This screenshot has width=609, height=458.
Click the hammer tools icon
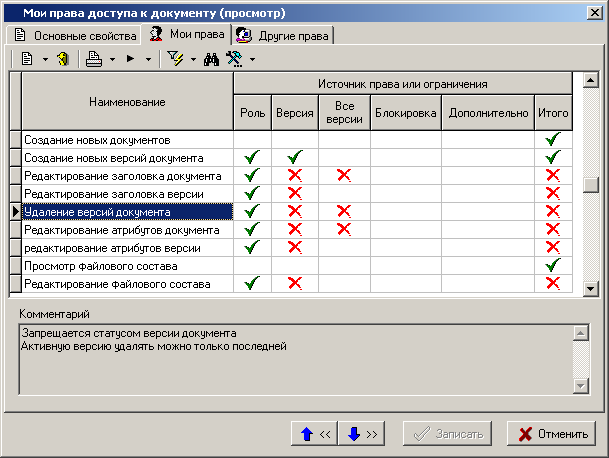pos(235,60)
